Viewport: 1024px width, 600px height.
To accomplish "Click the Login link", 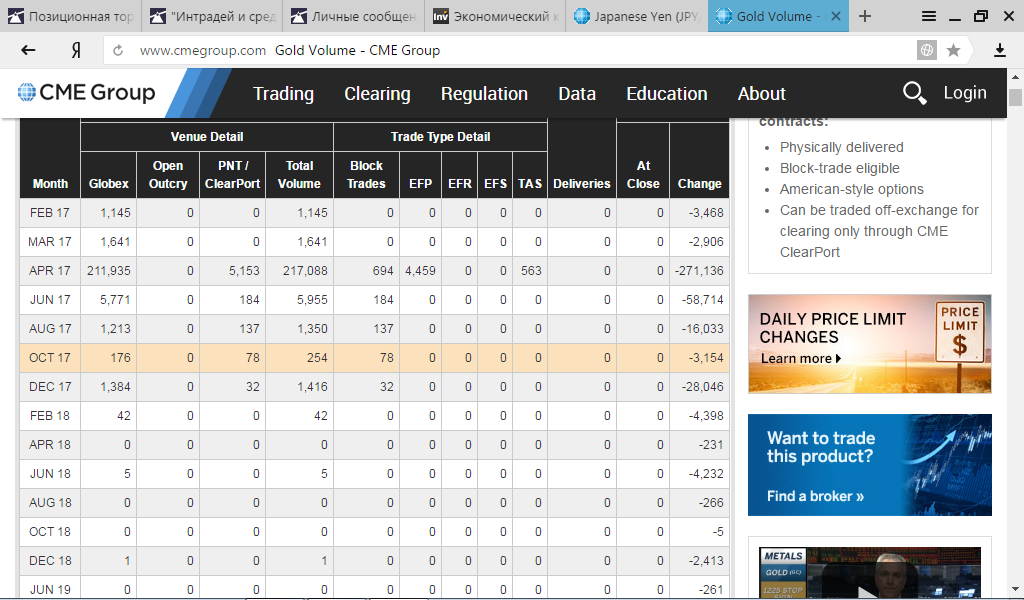I will pos(965,93).
